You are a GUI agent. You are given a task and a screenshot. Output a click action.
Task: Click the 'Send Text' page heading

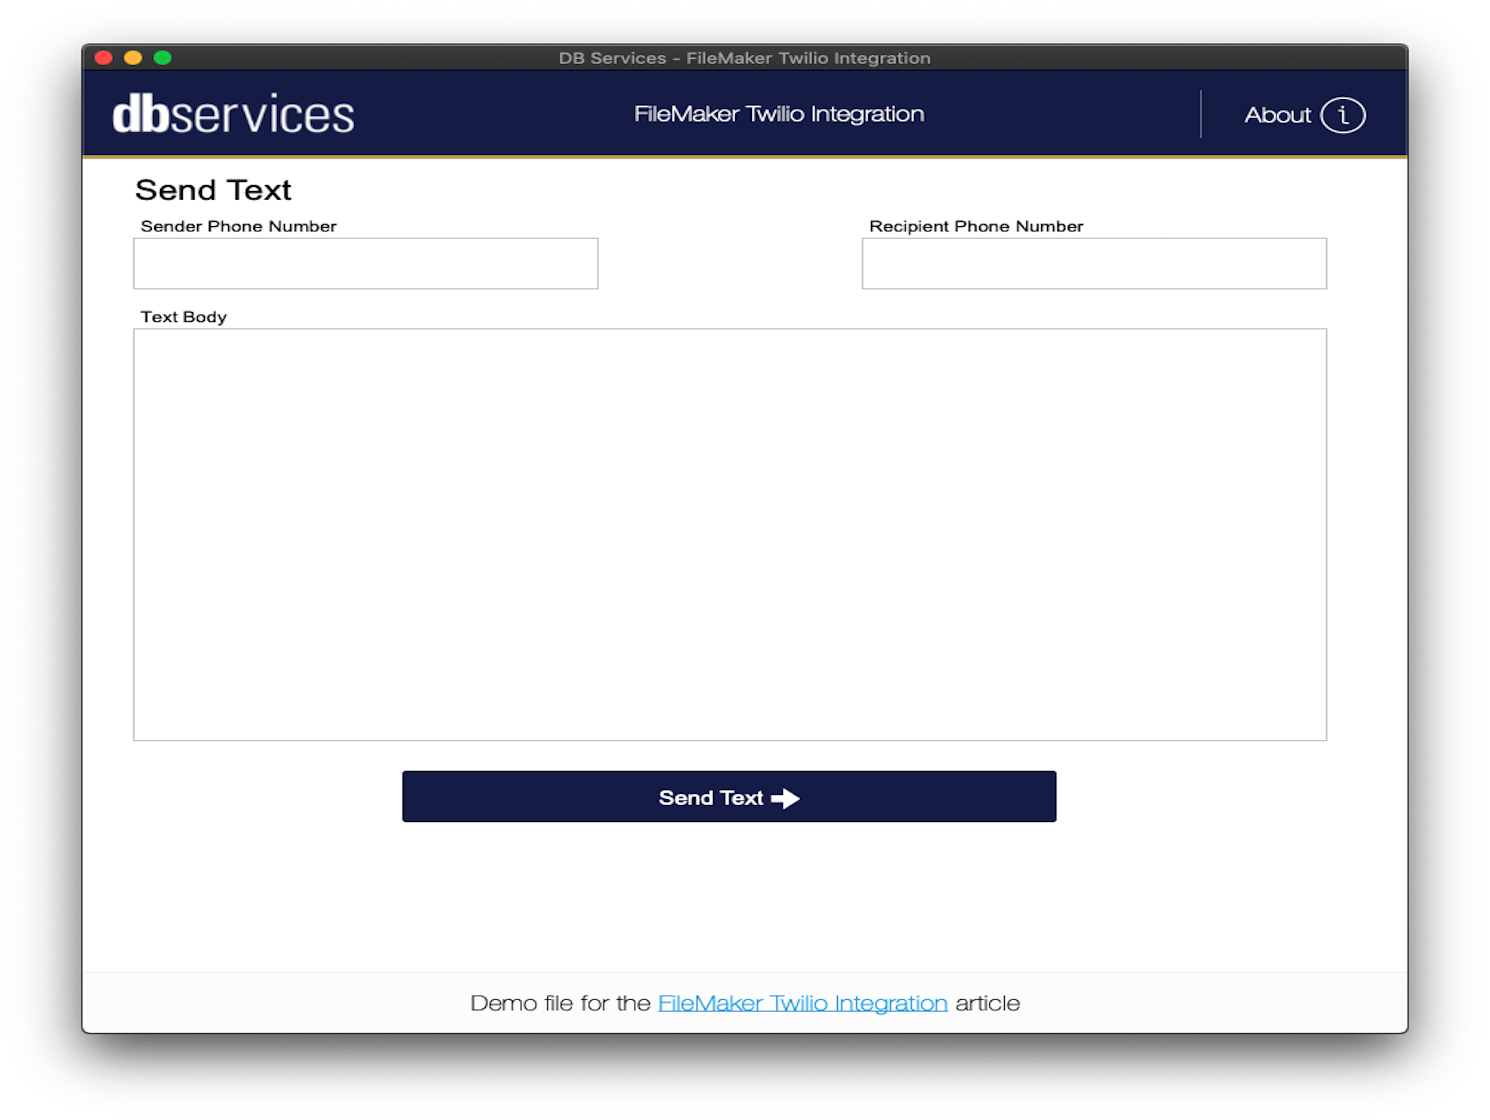click(213, 190)
